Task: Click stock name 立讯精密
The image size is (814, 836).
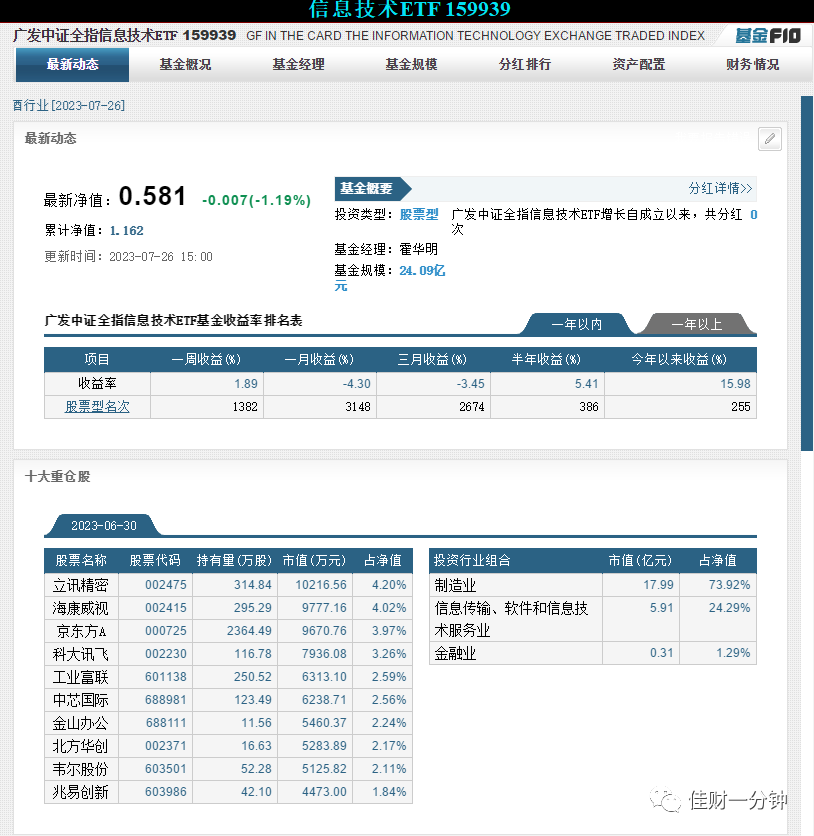Action: coord(81,585)
